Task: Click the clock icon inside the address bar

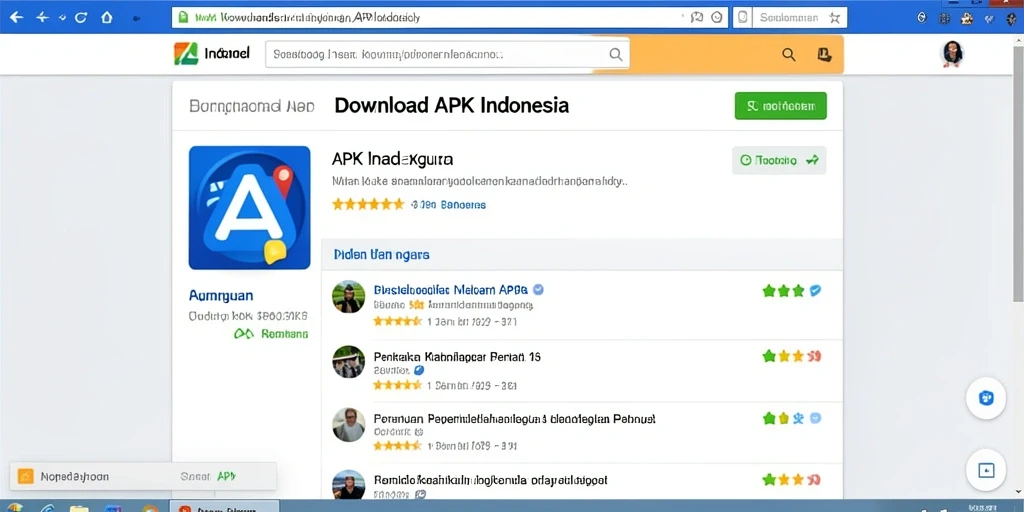Action: 716,18
